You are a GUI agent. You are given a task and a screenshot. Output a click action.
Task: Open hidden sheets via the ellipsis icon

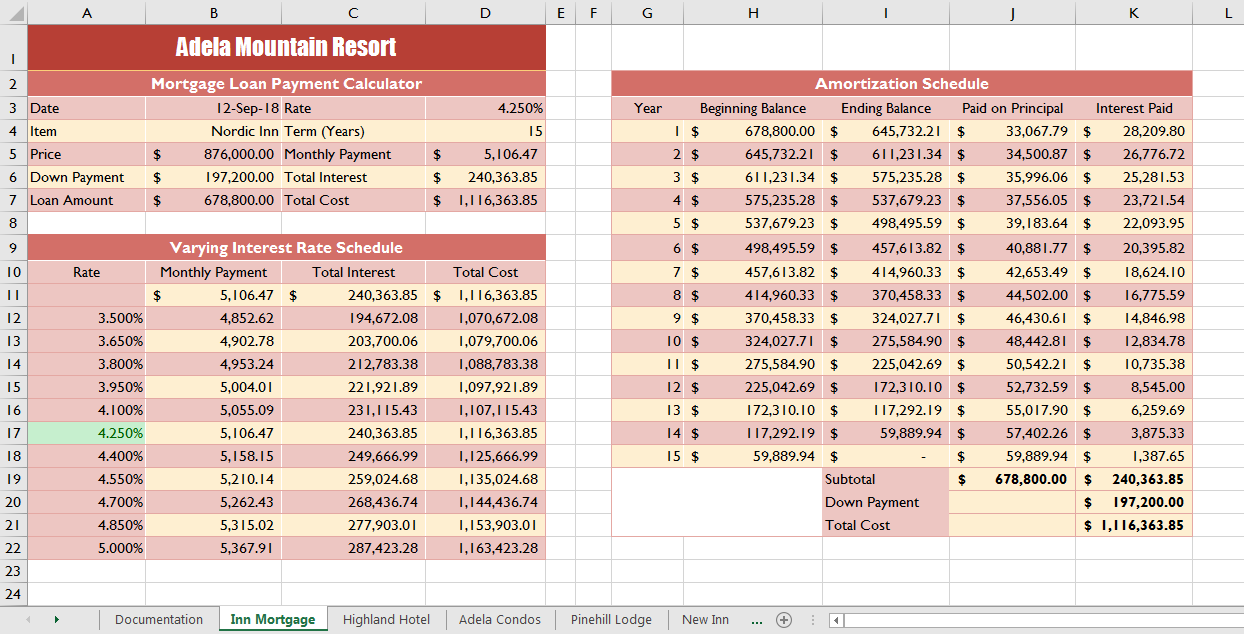click(x=758, y=620)
